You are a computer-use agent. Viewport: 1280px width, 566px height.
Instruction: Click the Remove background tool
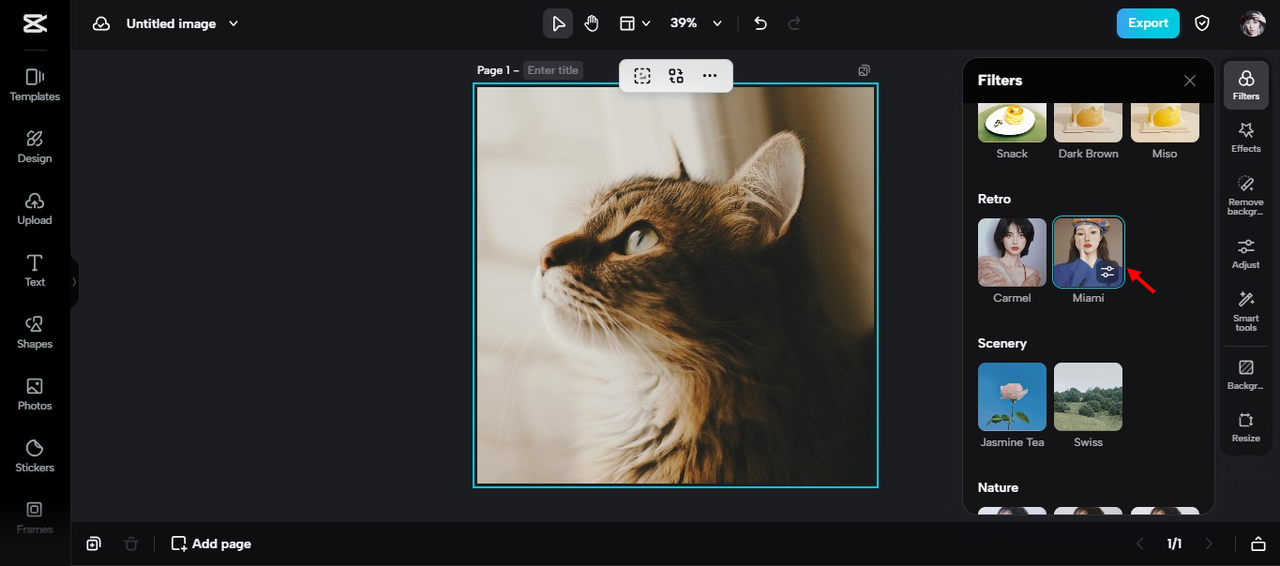(x=1246, y=195)
